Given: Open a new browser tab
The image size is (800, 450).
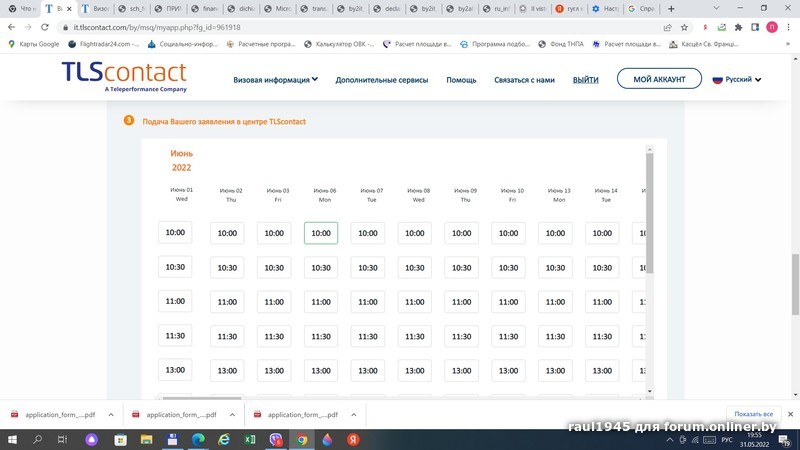Looking at the screenshot, I should click(671, 9).
